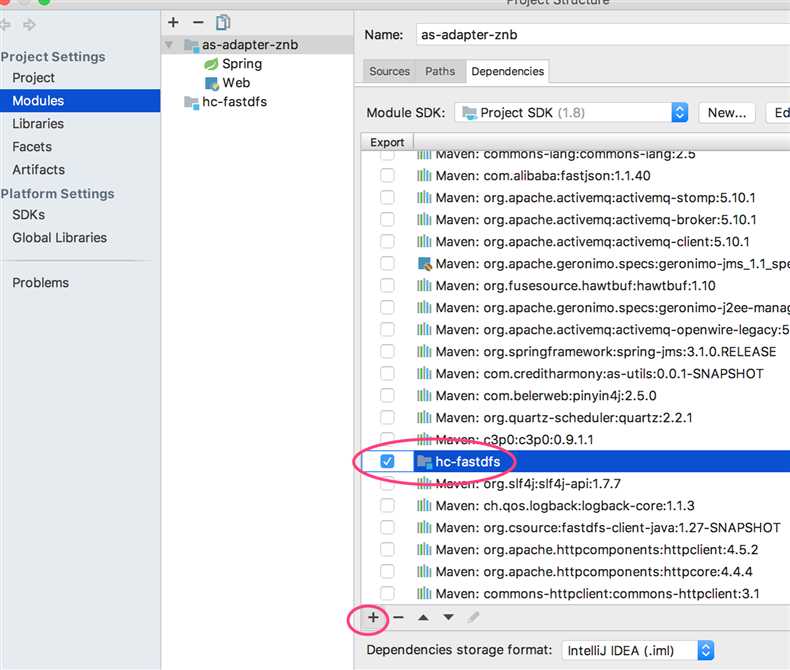Click the library icon of quartz:2.2.1
The height and width of the screenshot is (670, 790).
click(424, 418)
